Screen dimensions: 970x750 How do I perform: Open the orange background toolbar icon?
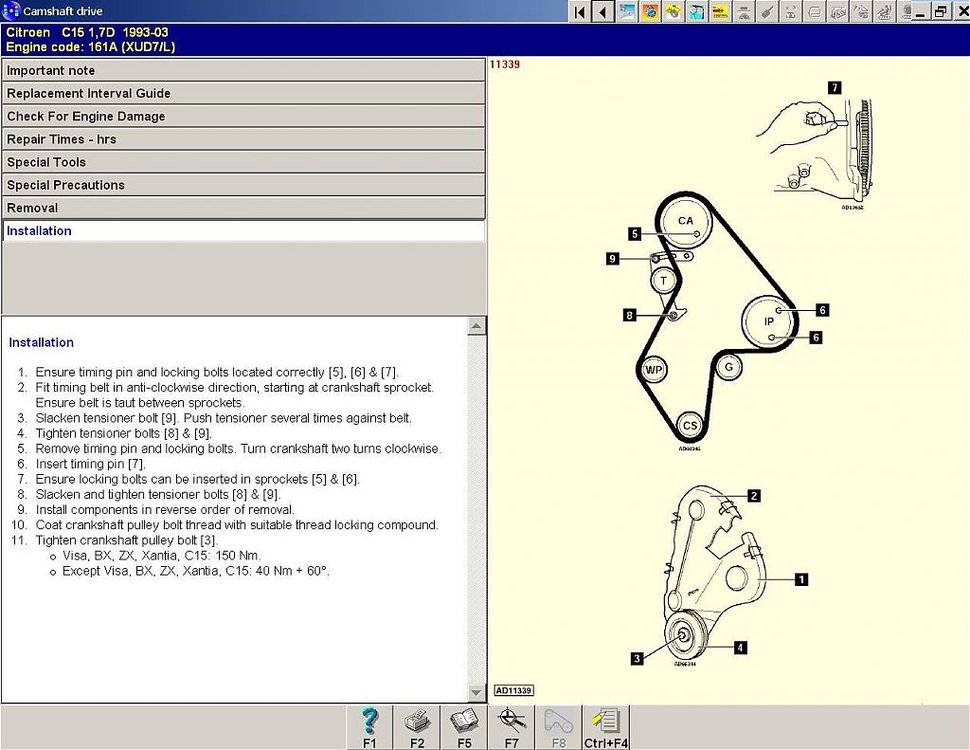pyautogui.click(x=650, y=12)
